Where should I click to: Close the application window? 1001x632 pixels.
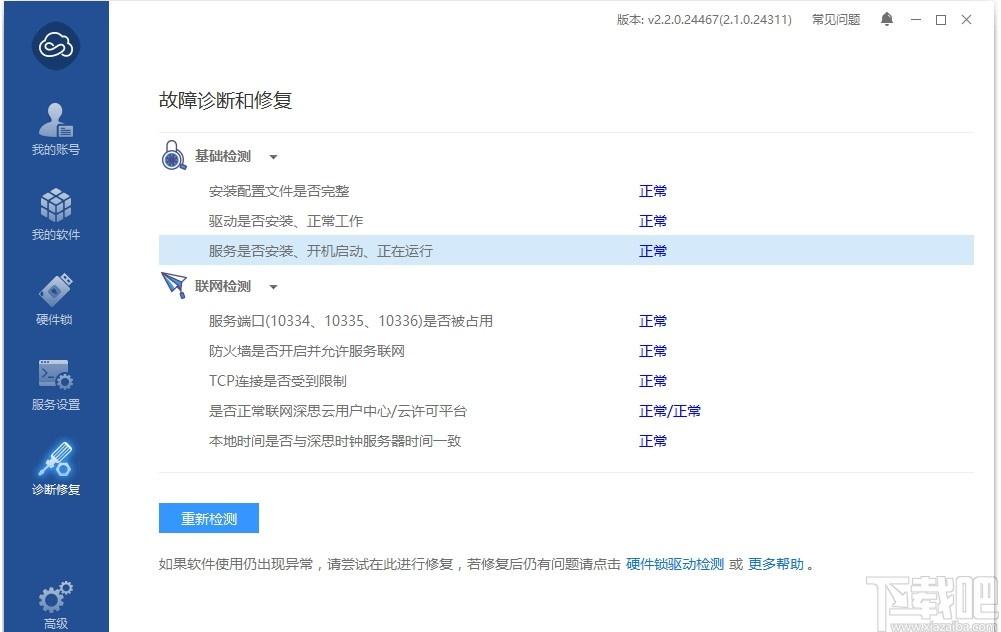tap(967, 20)
